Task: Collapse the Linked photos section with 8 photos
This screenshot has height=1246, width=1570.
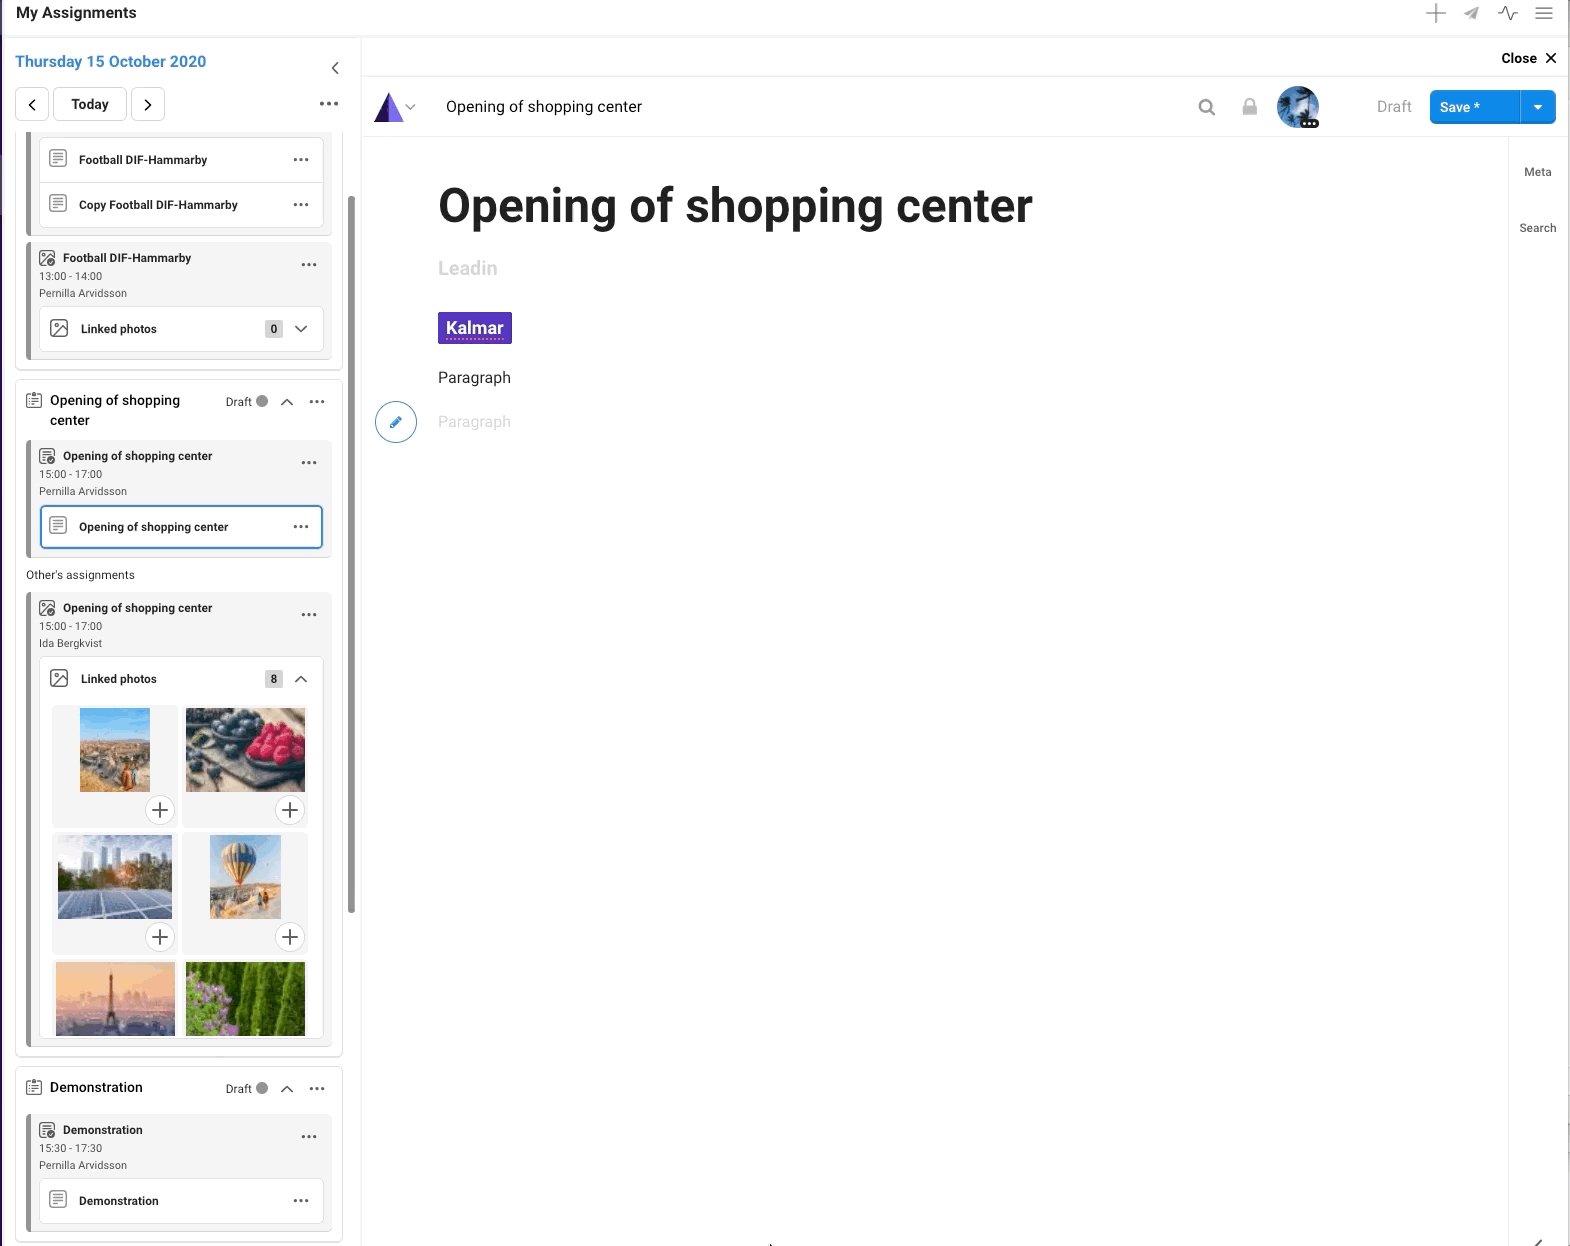Action: tap(301, 679)
